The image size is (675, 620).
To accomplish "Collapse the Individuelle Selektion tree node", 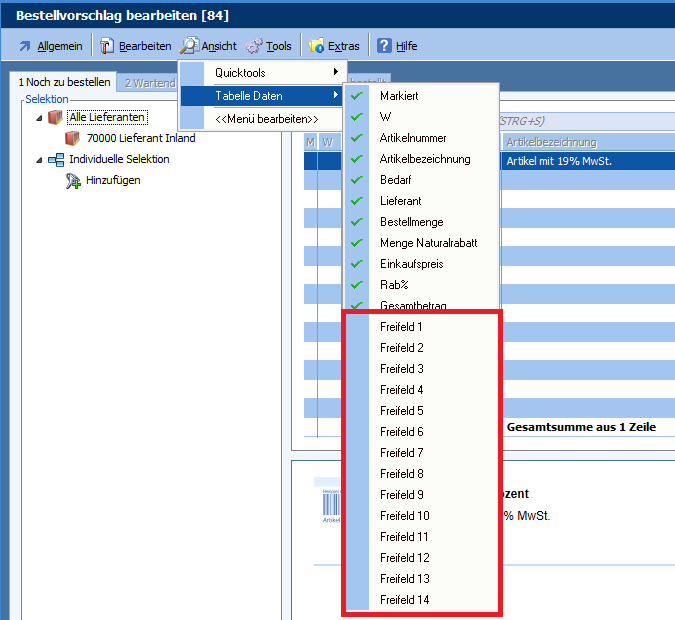I will click(39, 160).
